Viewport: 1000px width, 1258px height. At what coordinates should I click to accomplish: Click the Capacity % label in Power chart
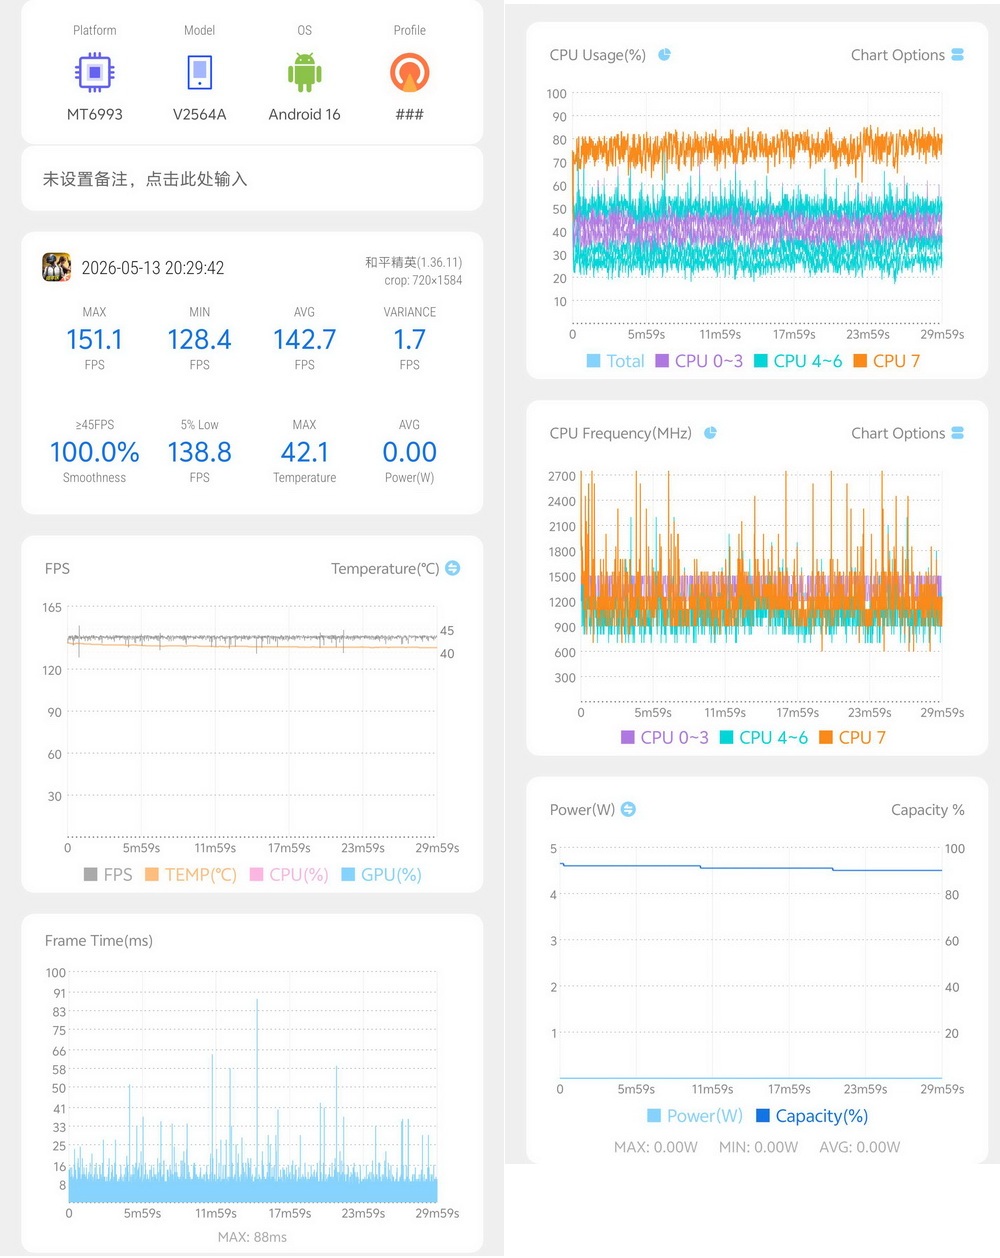click(x=928, y=809)
